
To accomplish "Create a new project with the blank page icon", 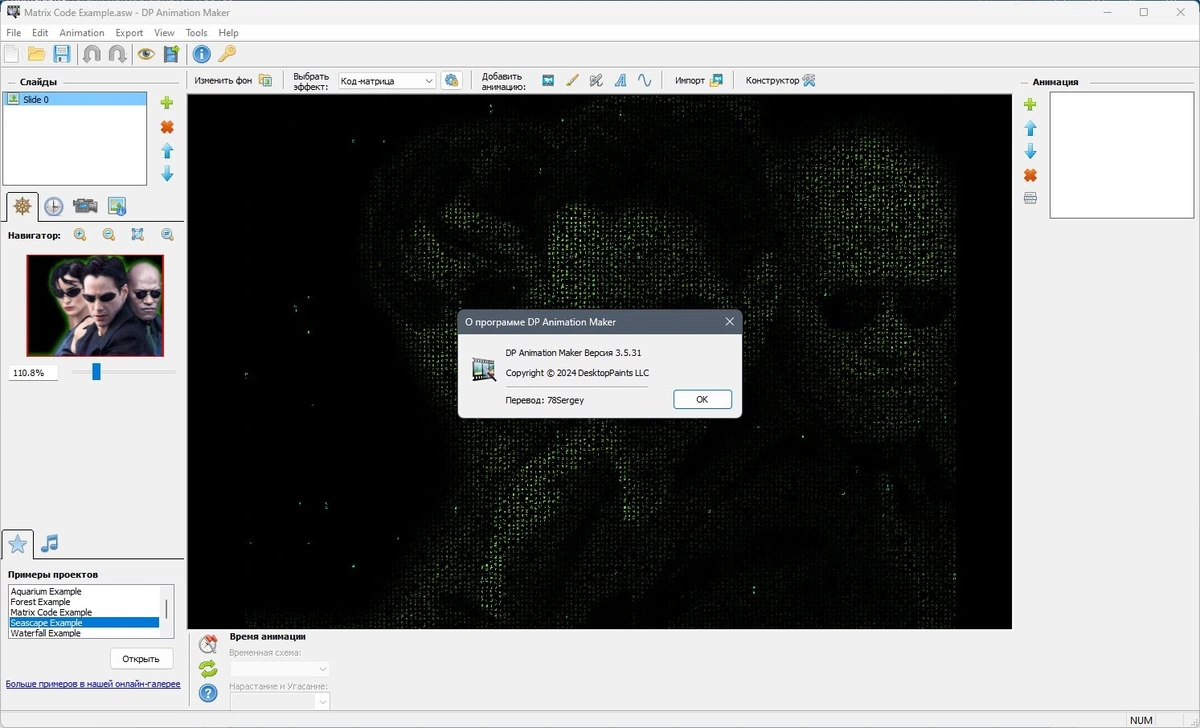I will (x=11, y=54).
